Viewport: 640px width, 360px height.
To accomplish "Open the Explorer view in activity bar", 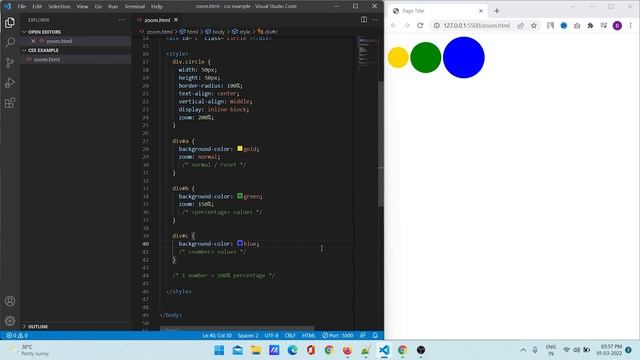I will pyautogui.click(x=10, y=22).
